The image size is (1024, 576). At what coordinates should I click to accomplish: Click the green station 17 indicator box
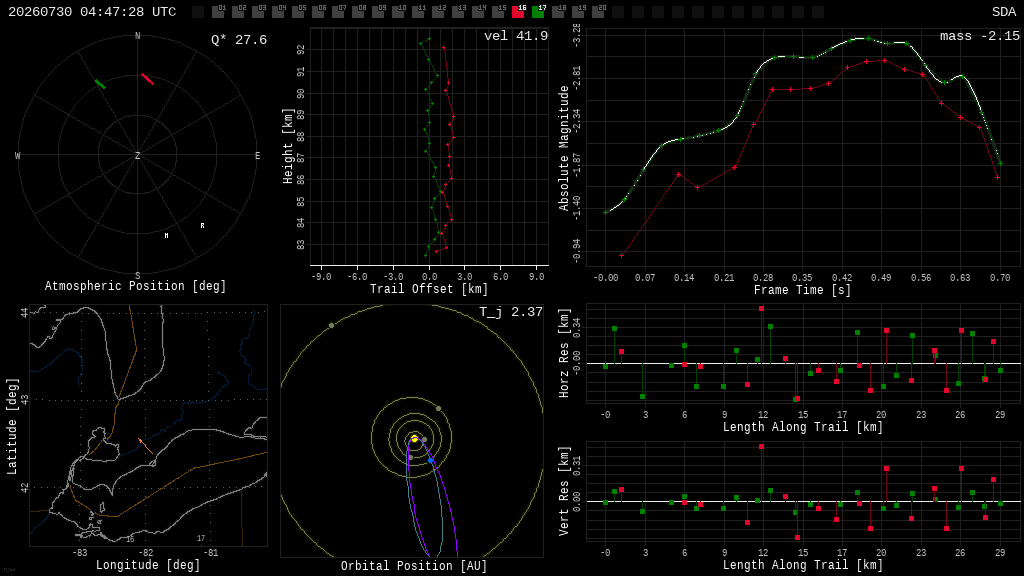[x=538, y=12]
